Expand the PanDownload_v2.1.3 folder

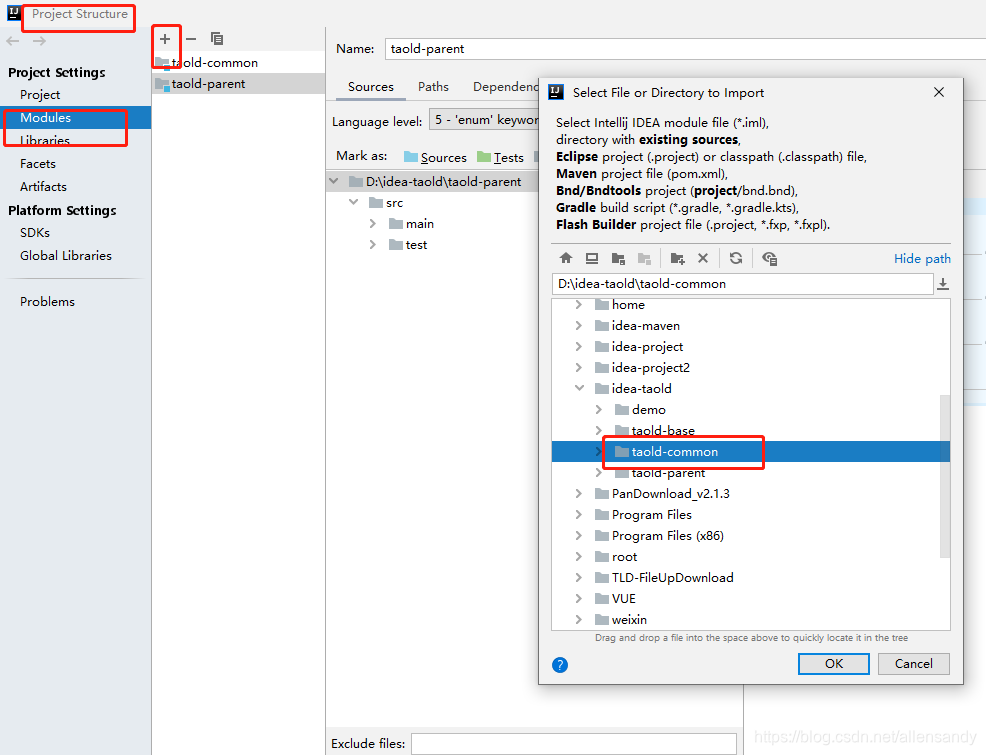click(x=579, y=493)
